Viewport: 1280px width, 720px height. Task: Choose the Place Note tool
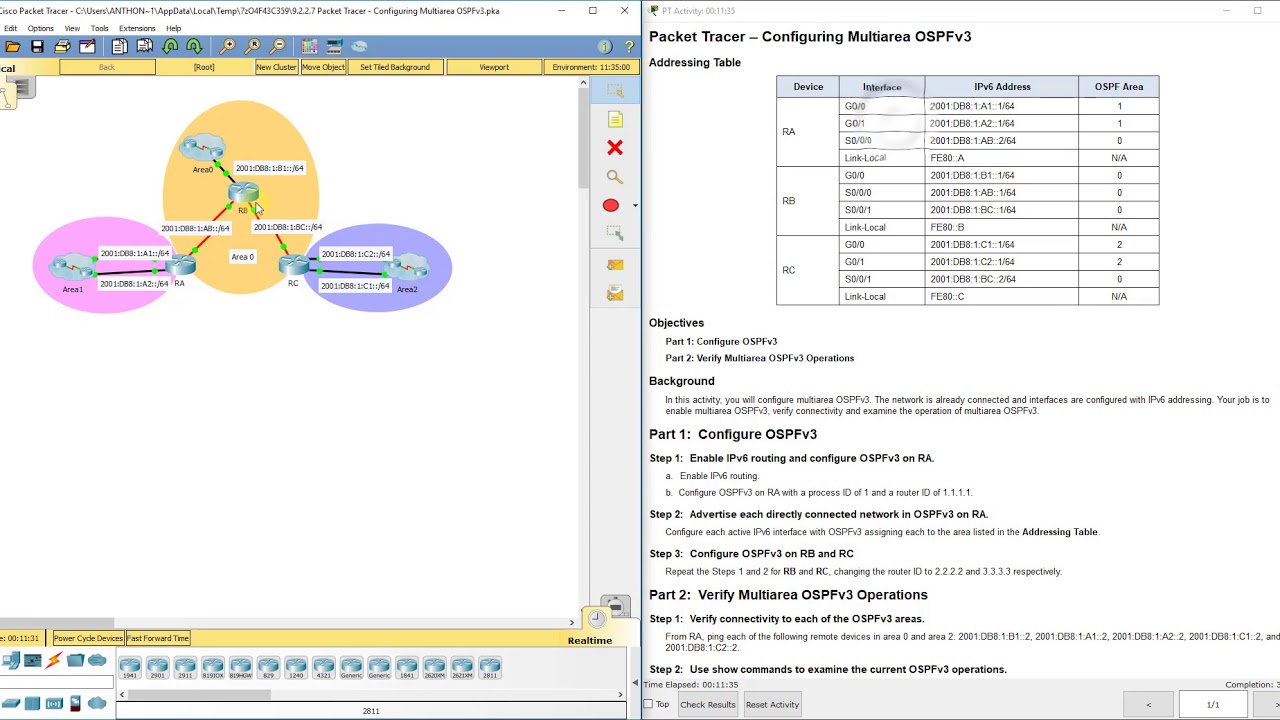(615, 120)
